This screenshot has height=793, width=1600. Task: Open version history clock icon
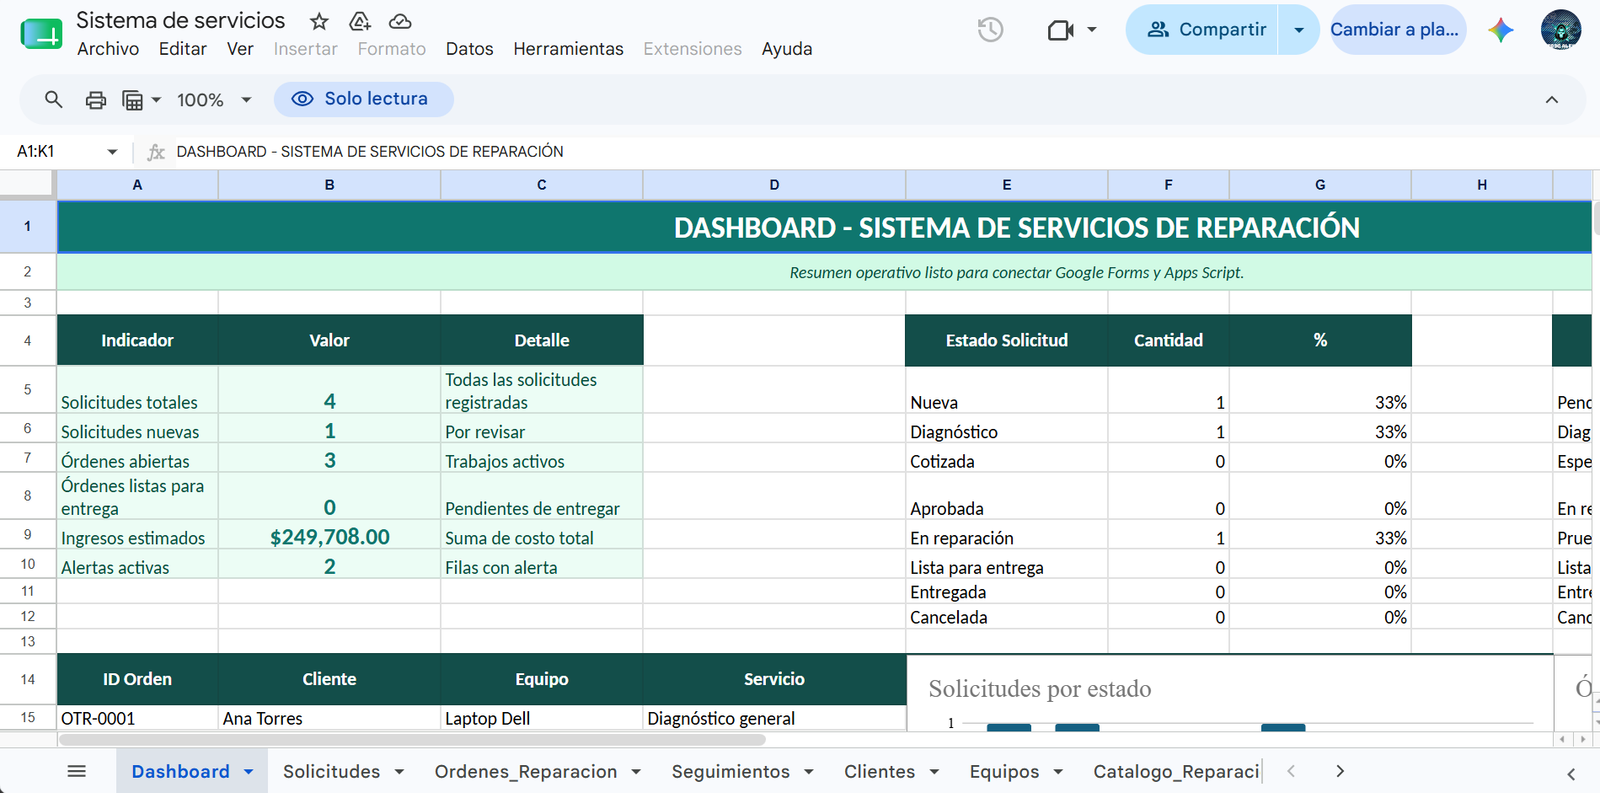(990, 30)
